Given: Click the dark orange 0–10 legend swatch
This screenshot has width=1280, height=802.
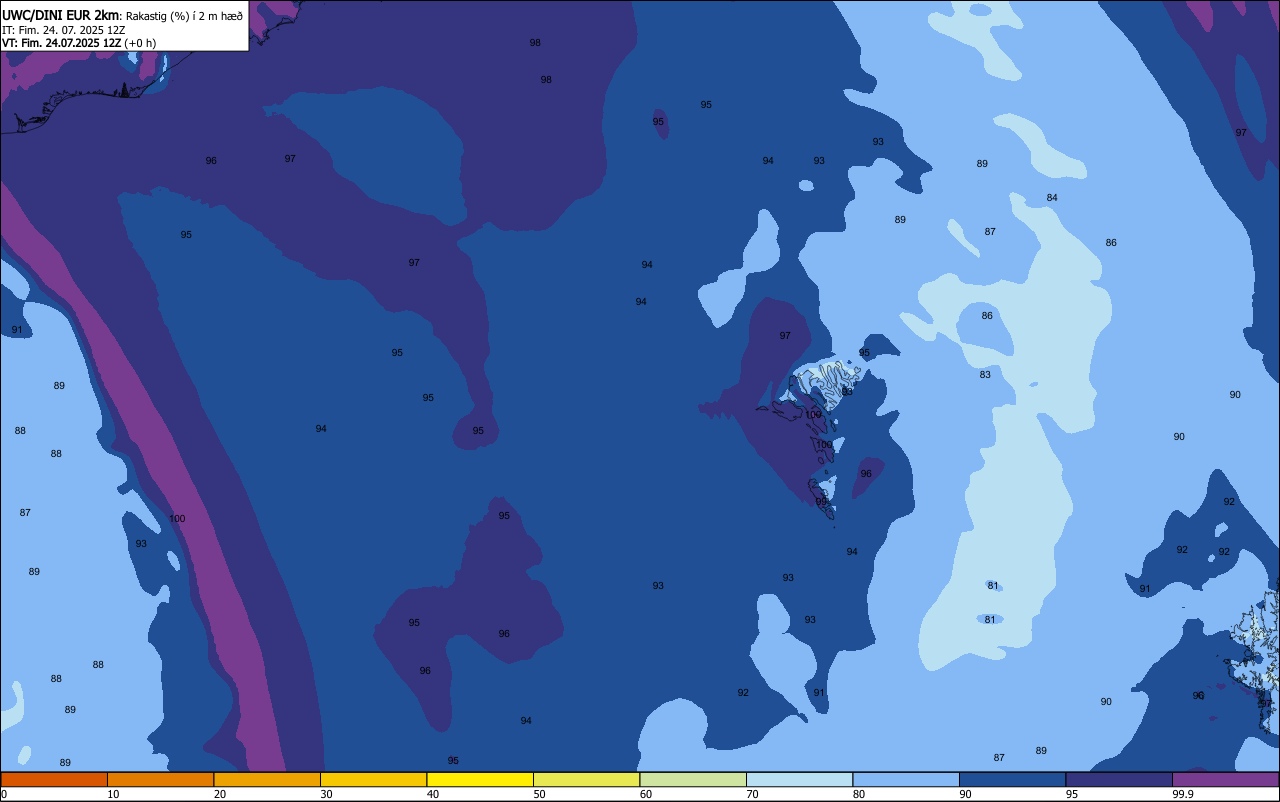Looking at the screenshot, I should [54, 779].
